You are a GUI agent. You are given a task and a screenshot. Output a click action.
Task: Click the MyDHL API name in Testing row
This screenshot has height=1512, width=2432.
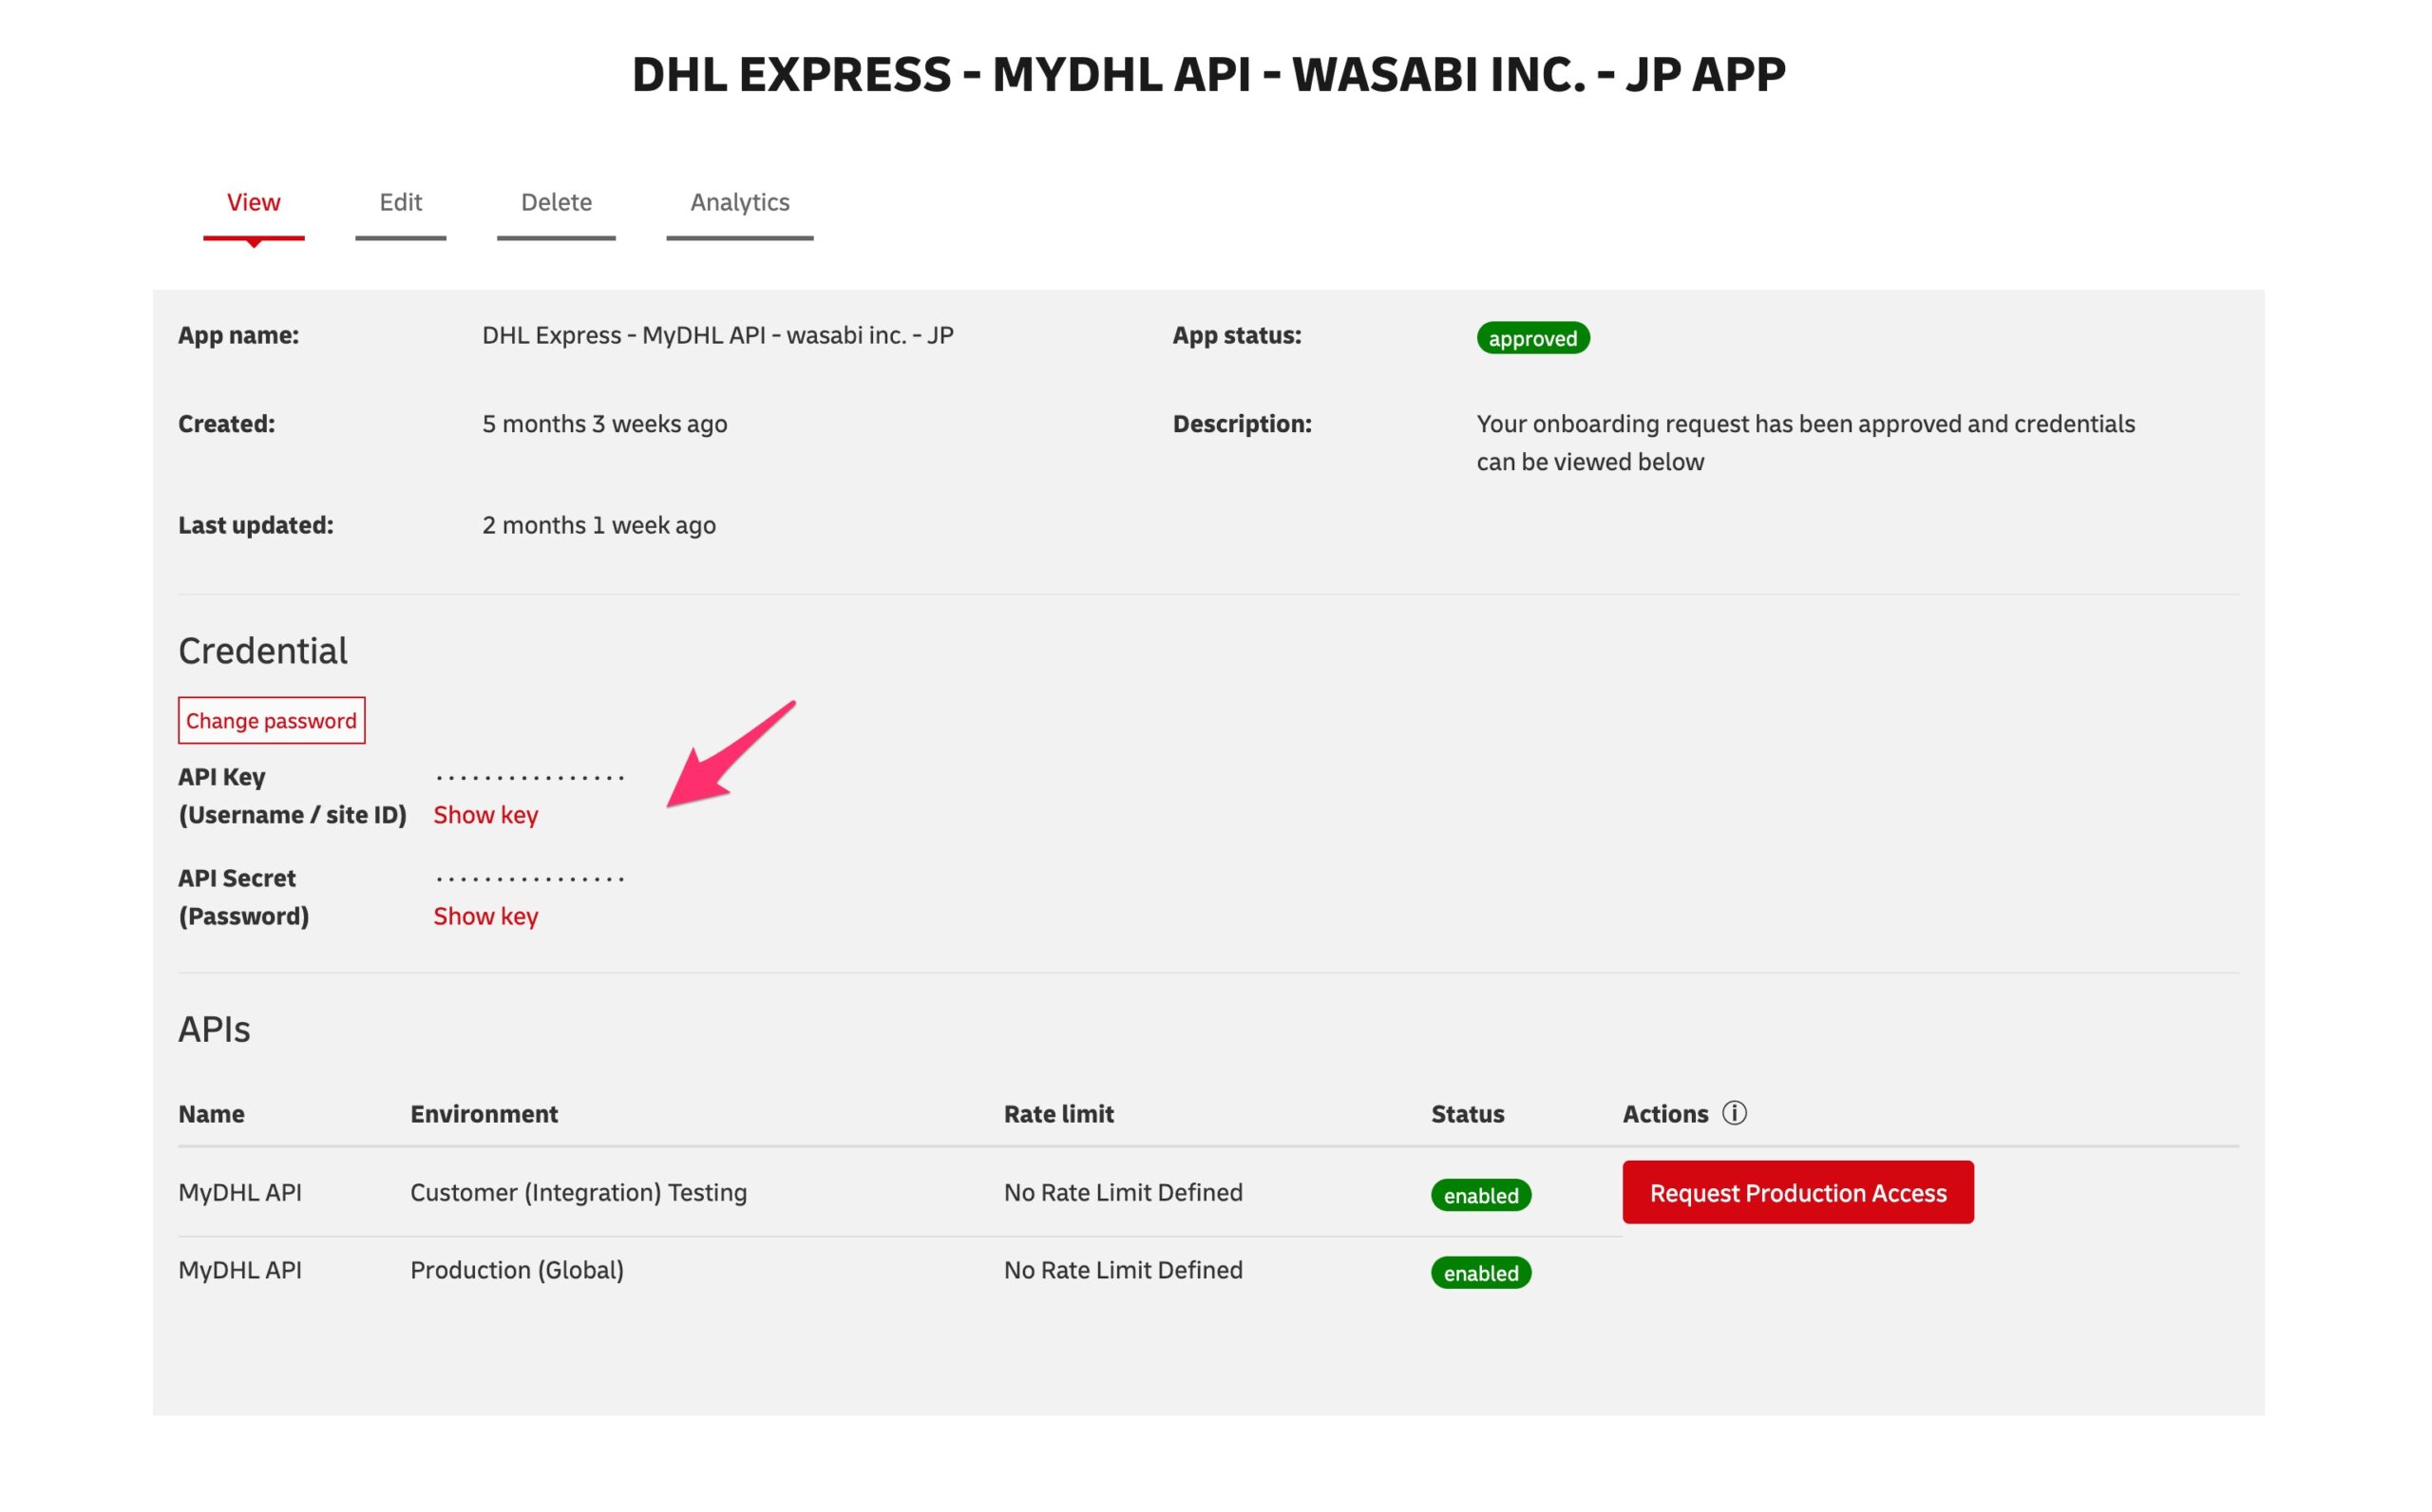tap(239, 1192)
